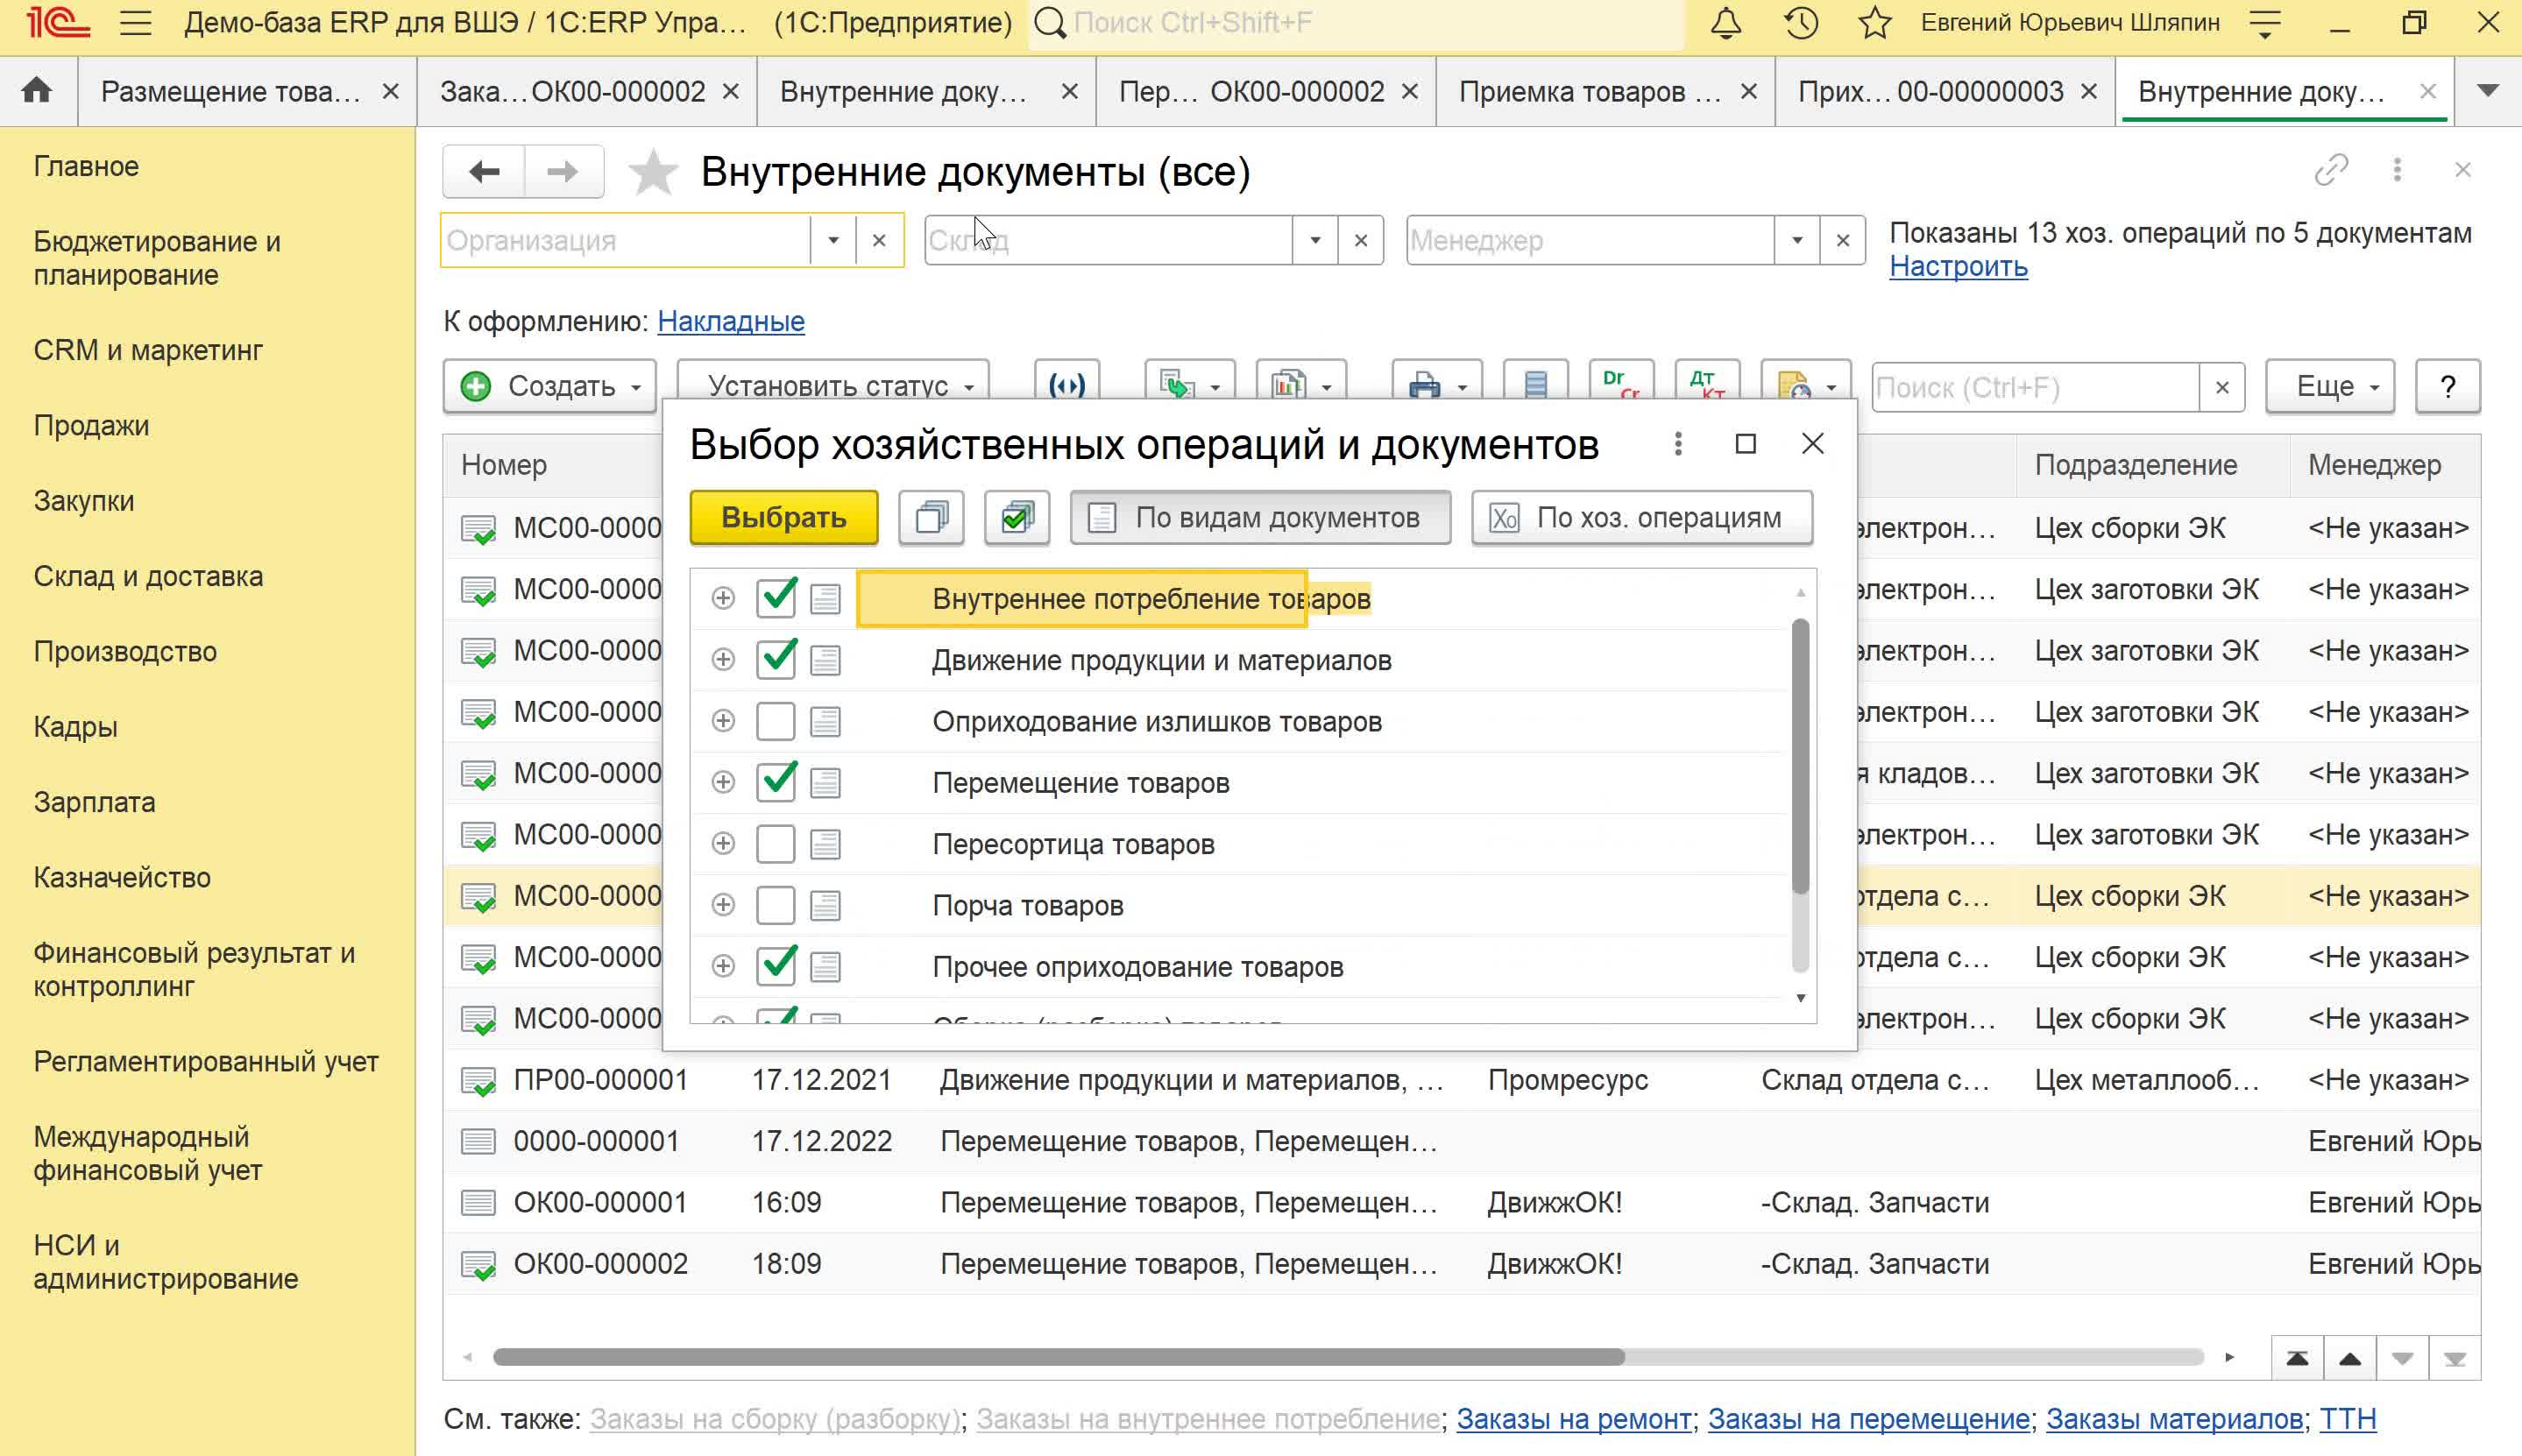Open the Настроить link
Screen dimensions: 2522x1456
(1958, 267)
